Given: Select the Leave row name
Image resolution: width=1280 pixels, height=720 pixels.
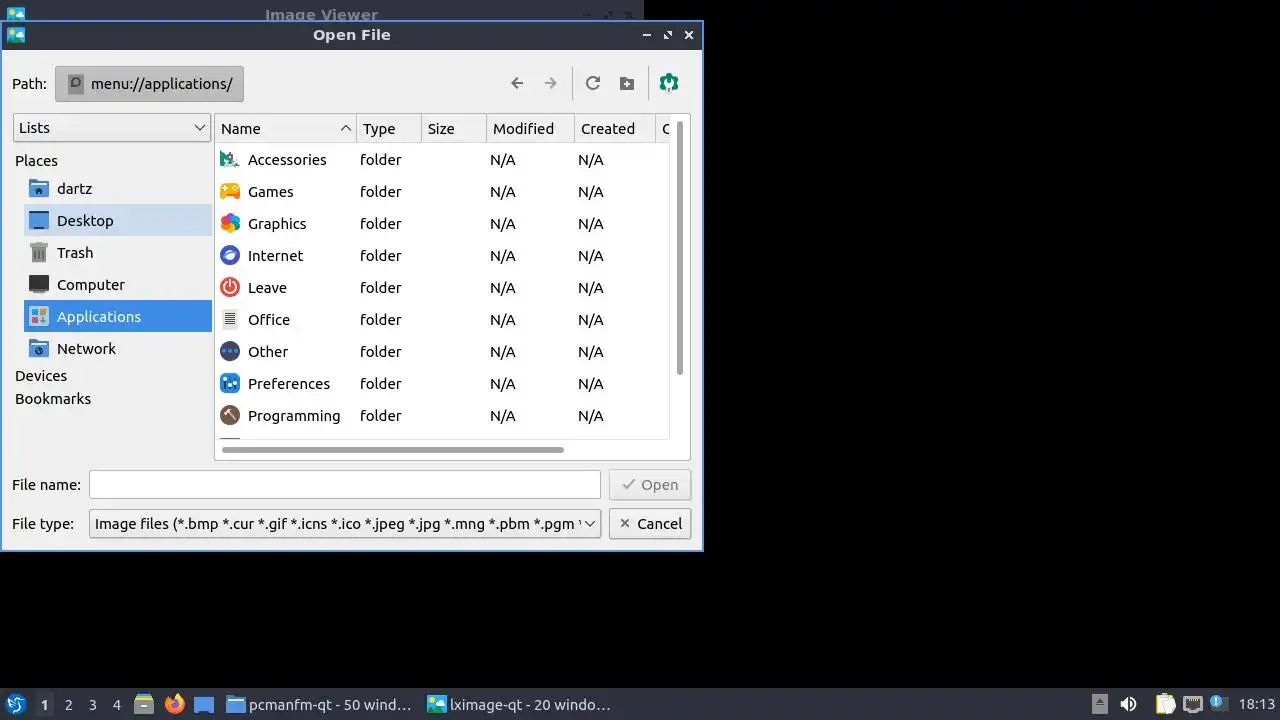Looking at the screenshot, I should click(x=267, y=288).
